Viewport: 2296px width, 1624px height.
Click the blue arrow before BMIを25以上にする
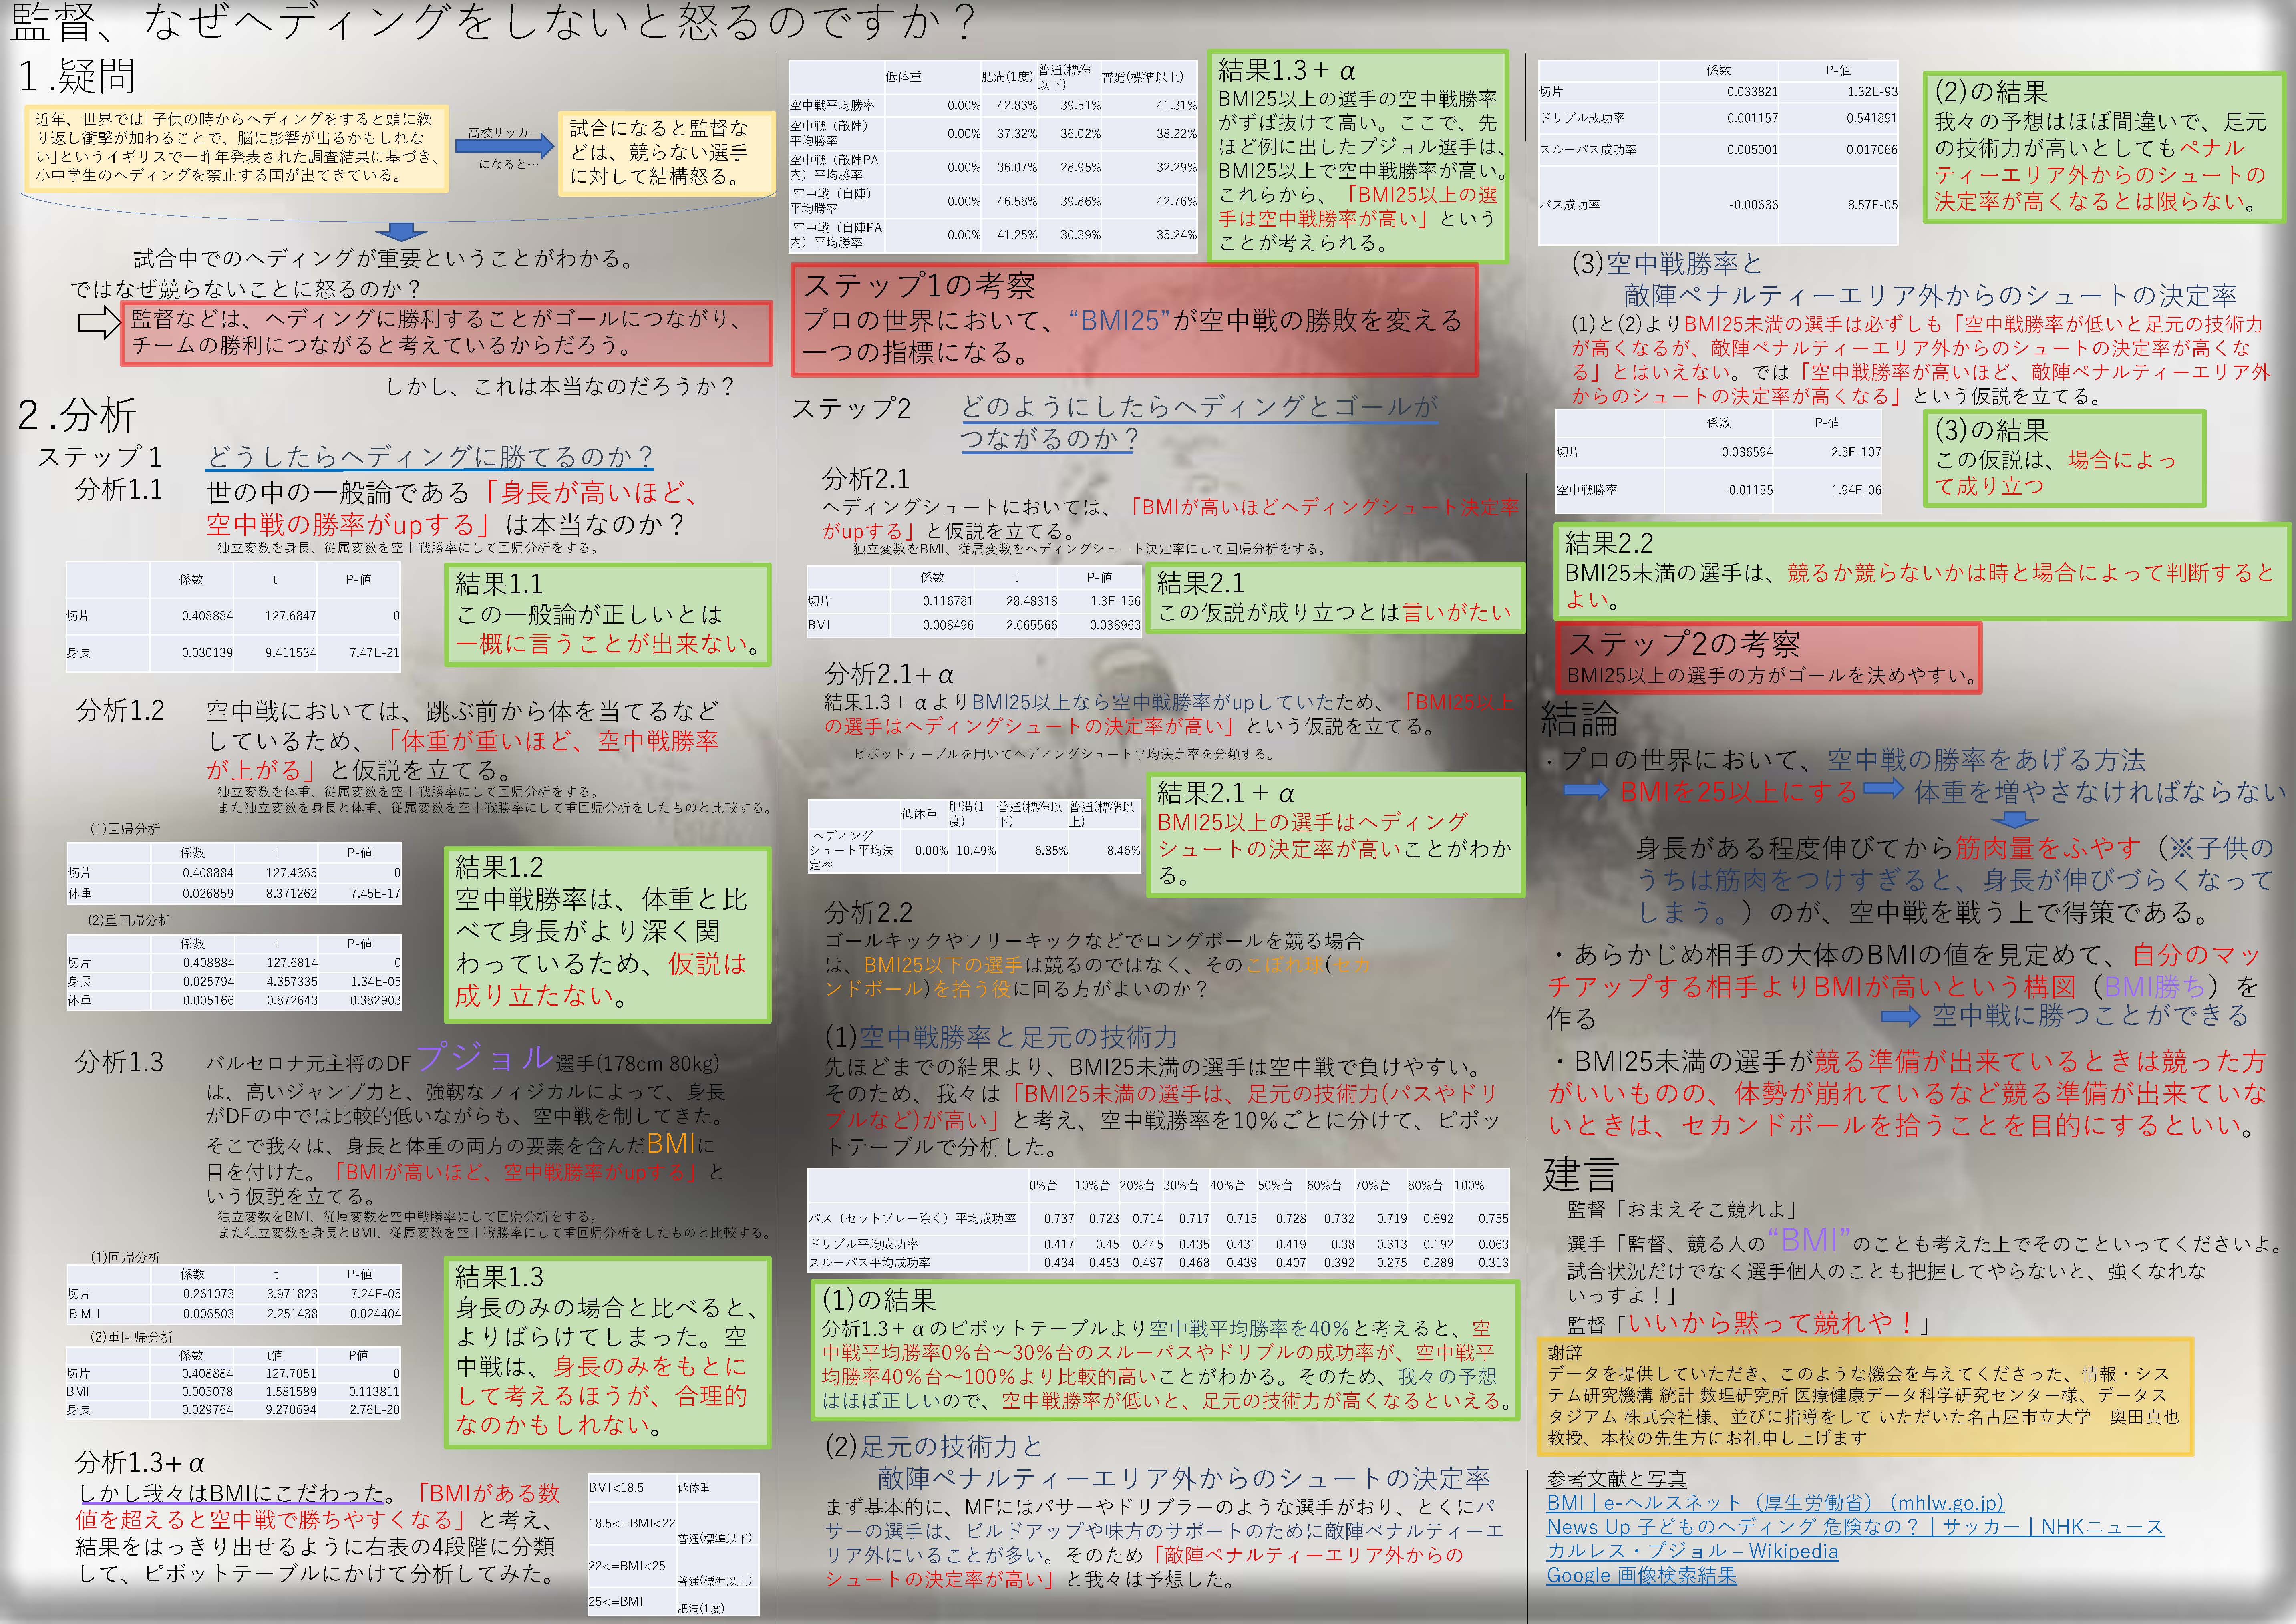click(1585, 791)
